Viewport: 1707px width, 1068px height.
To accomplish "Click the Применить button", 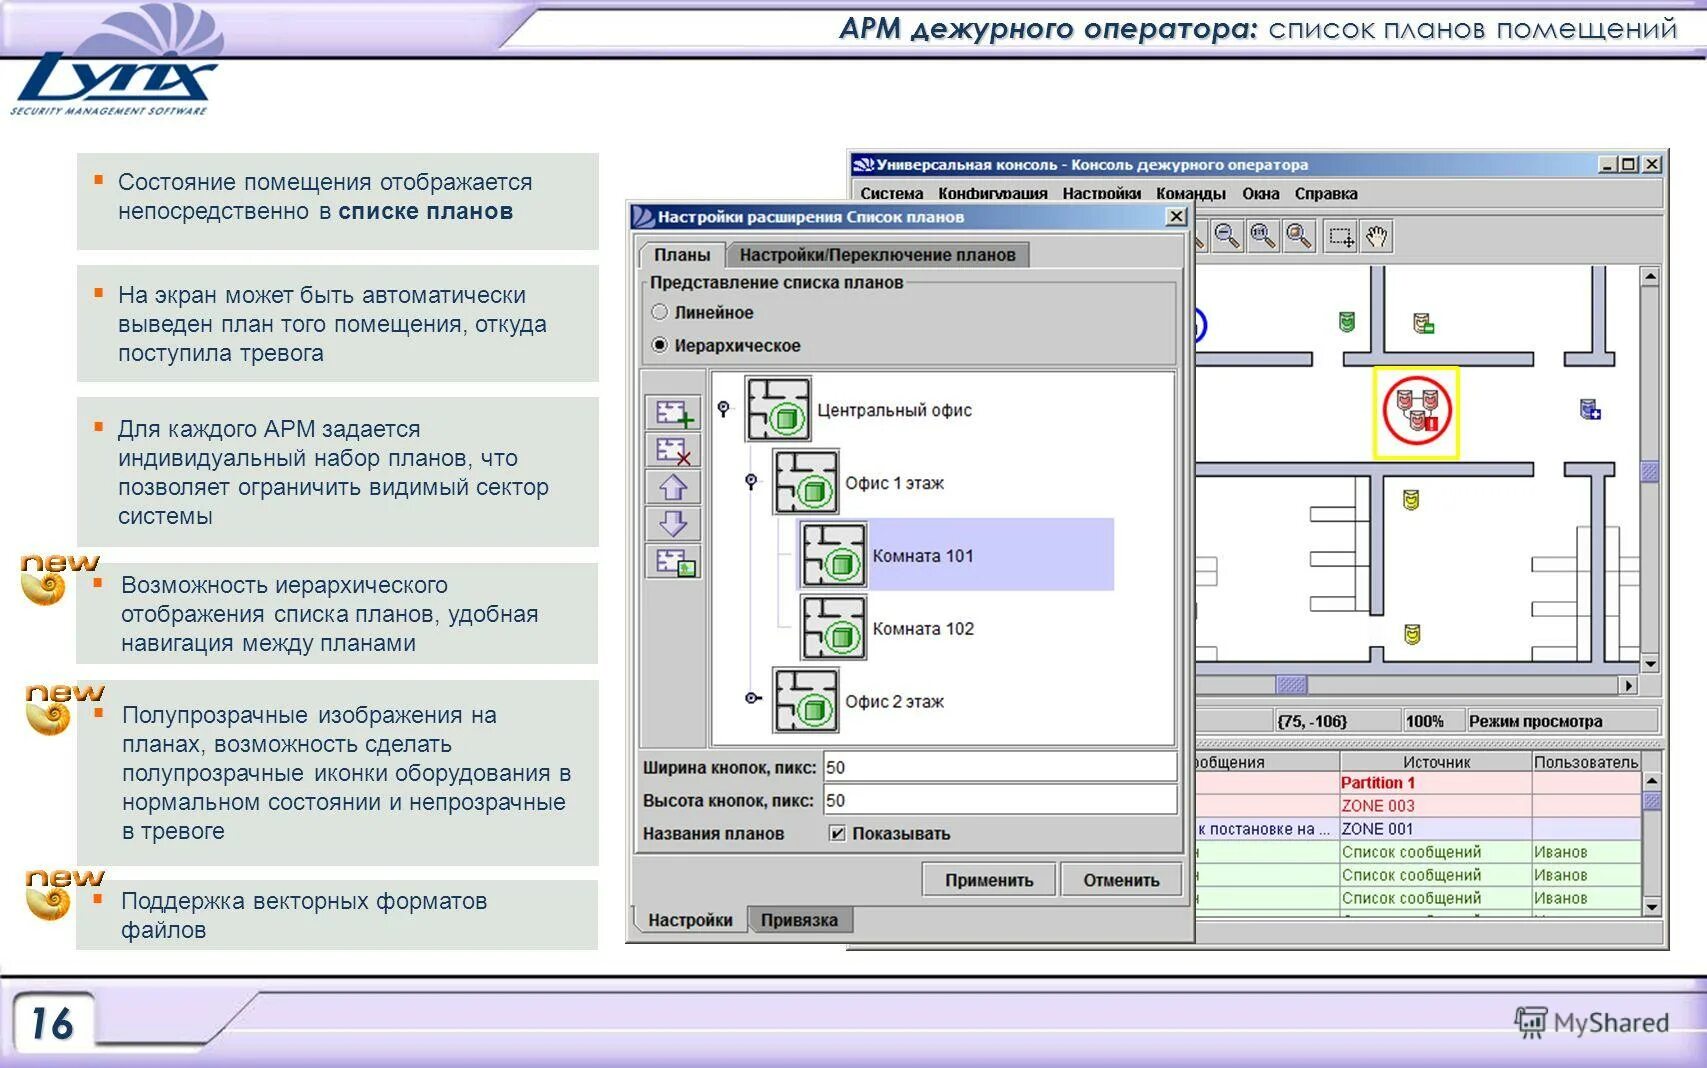I will coord(989,880).
